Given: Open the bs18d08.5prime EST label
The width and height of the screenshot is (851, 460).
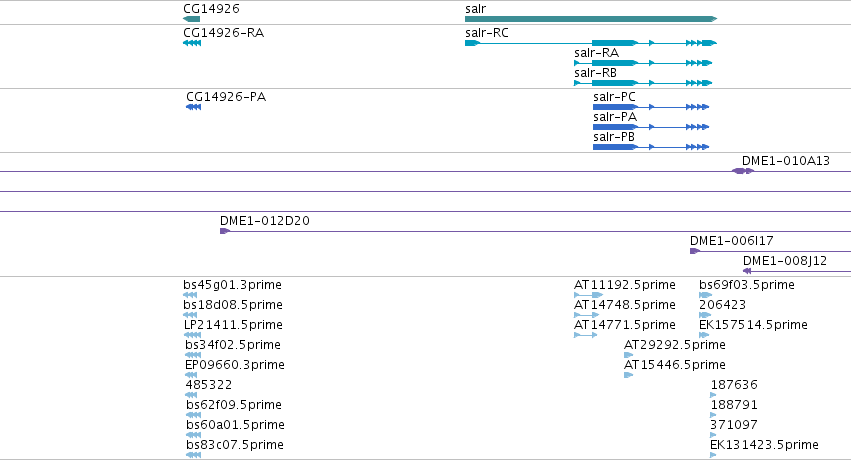Looking at the screenshot, I should coord(233,305).
